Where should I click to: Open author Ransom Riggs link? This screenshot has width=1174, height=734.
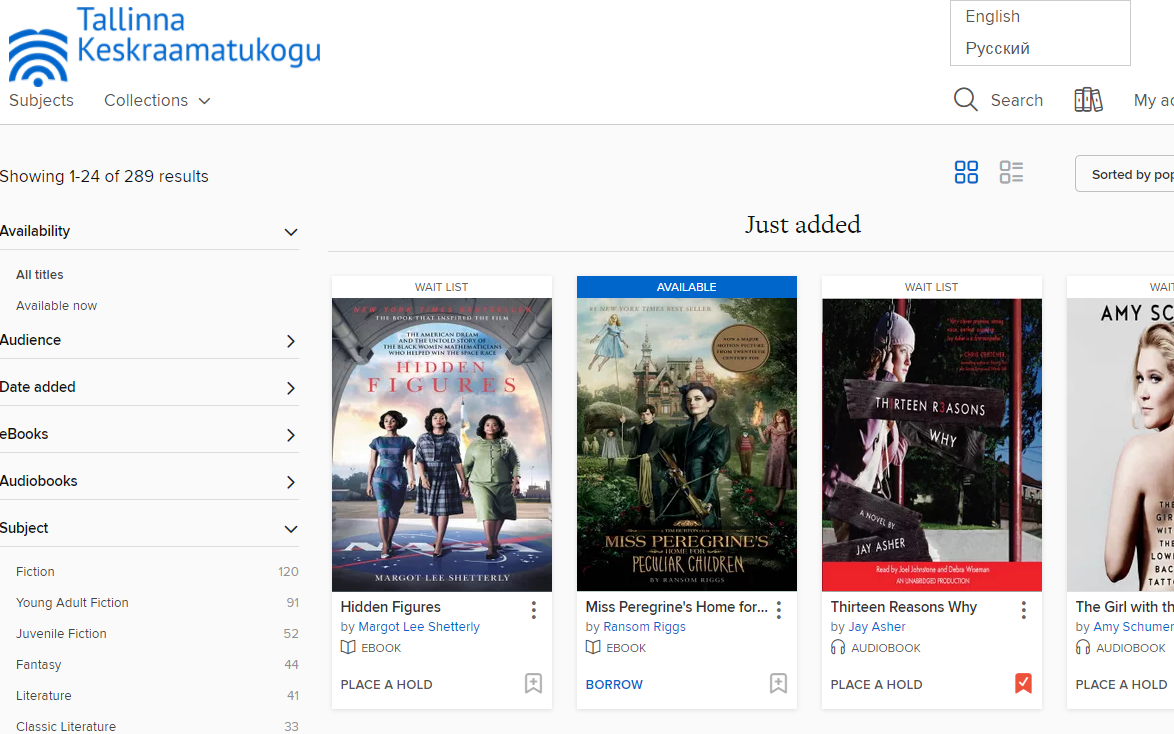click(x=644, y=627)
